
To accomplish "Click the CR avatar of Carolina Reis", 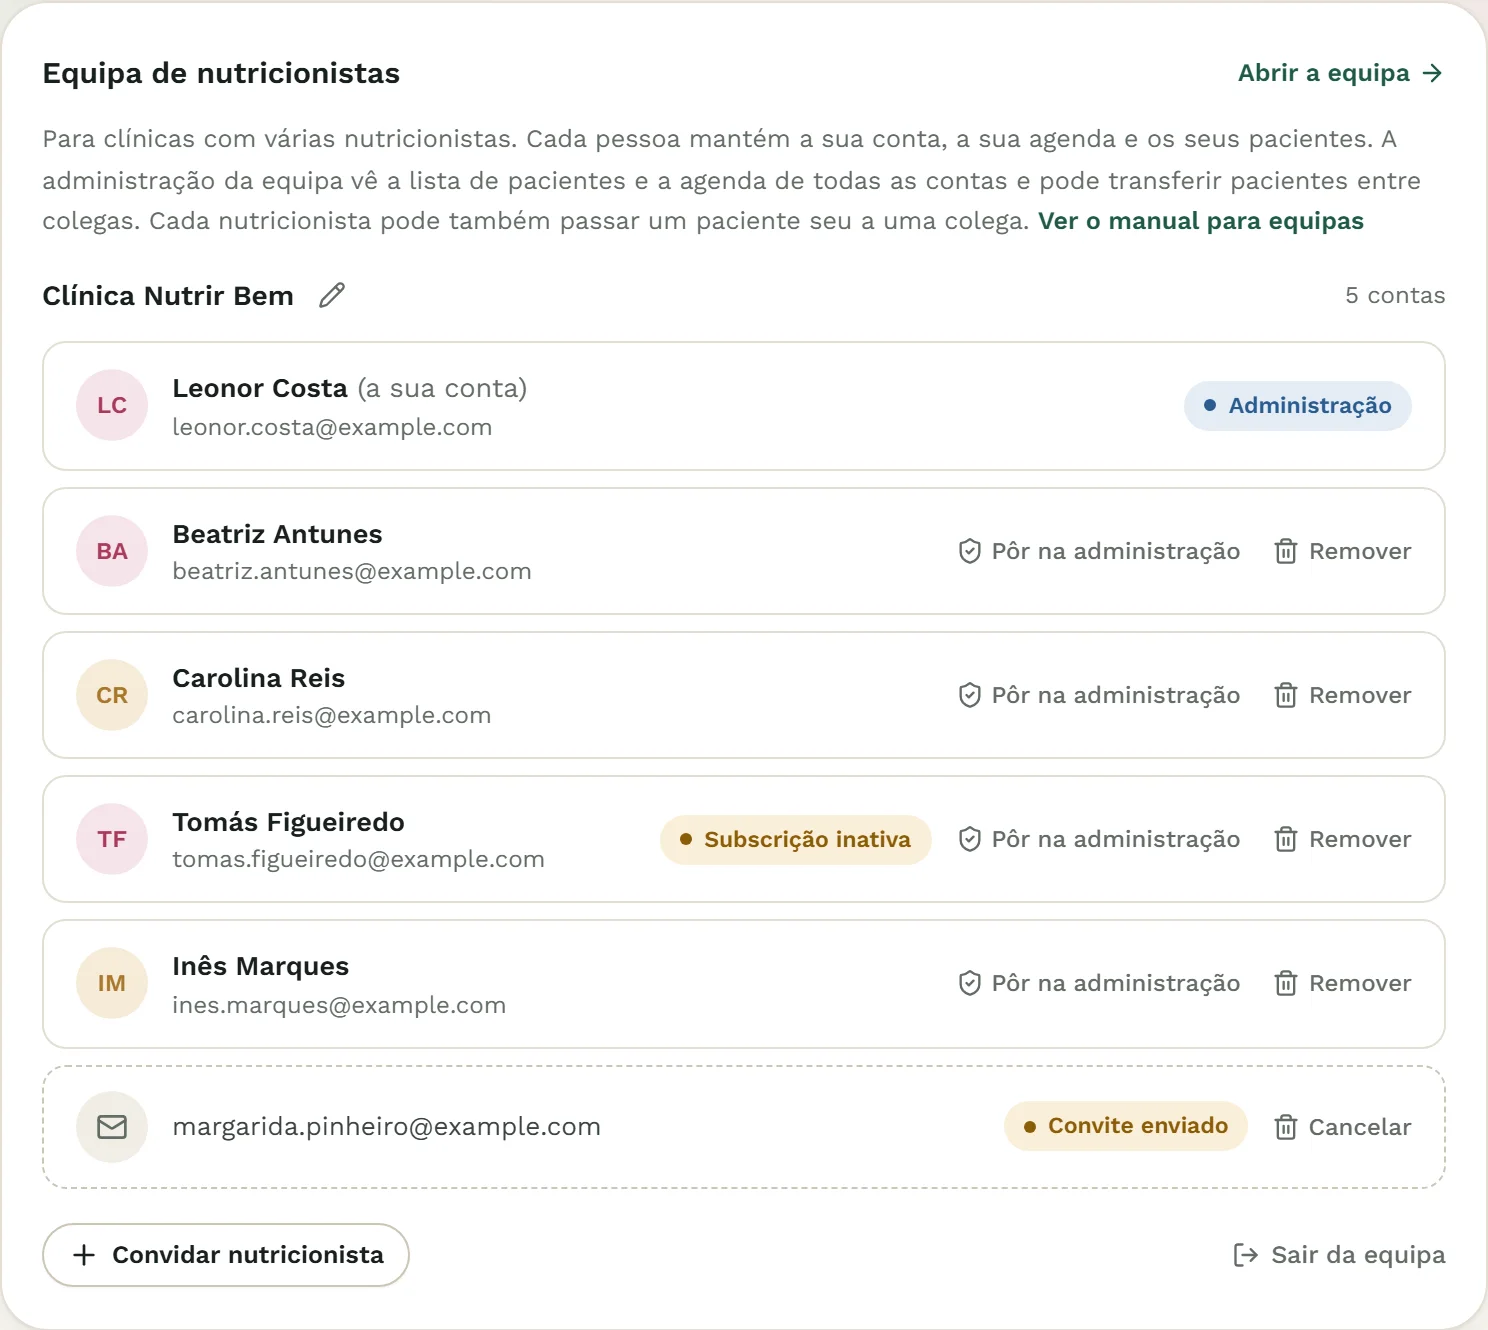I will (112, 695).
